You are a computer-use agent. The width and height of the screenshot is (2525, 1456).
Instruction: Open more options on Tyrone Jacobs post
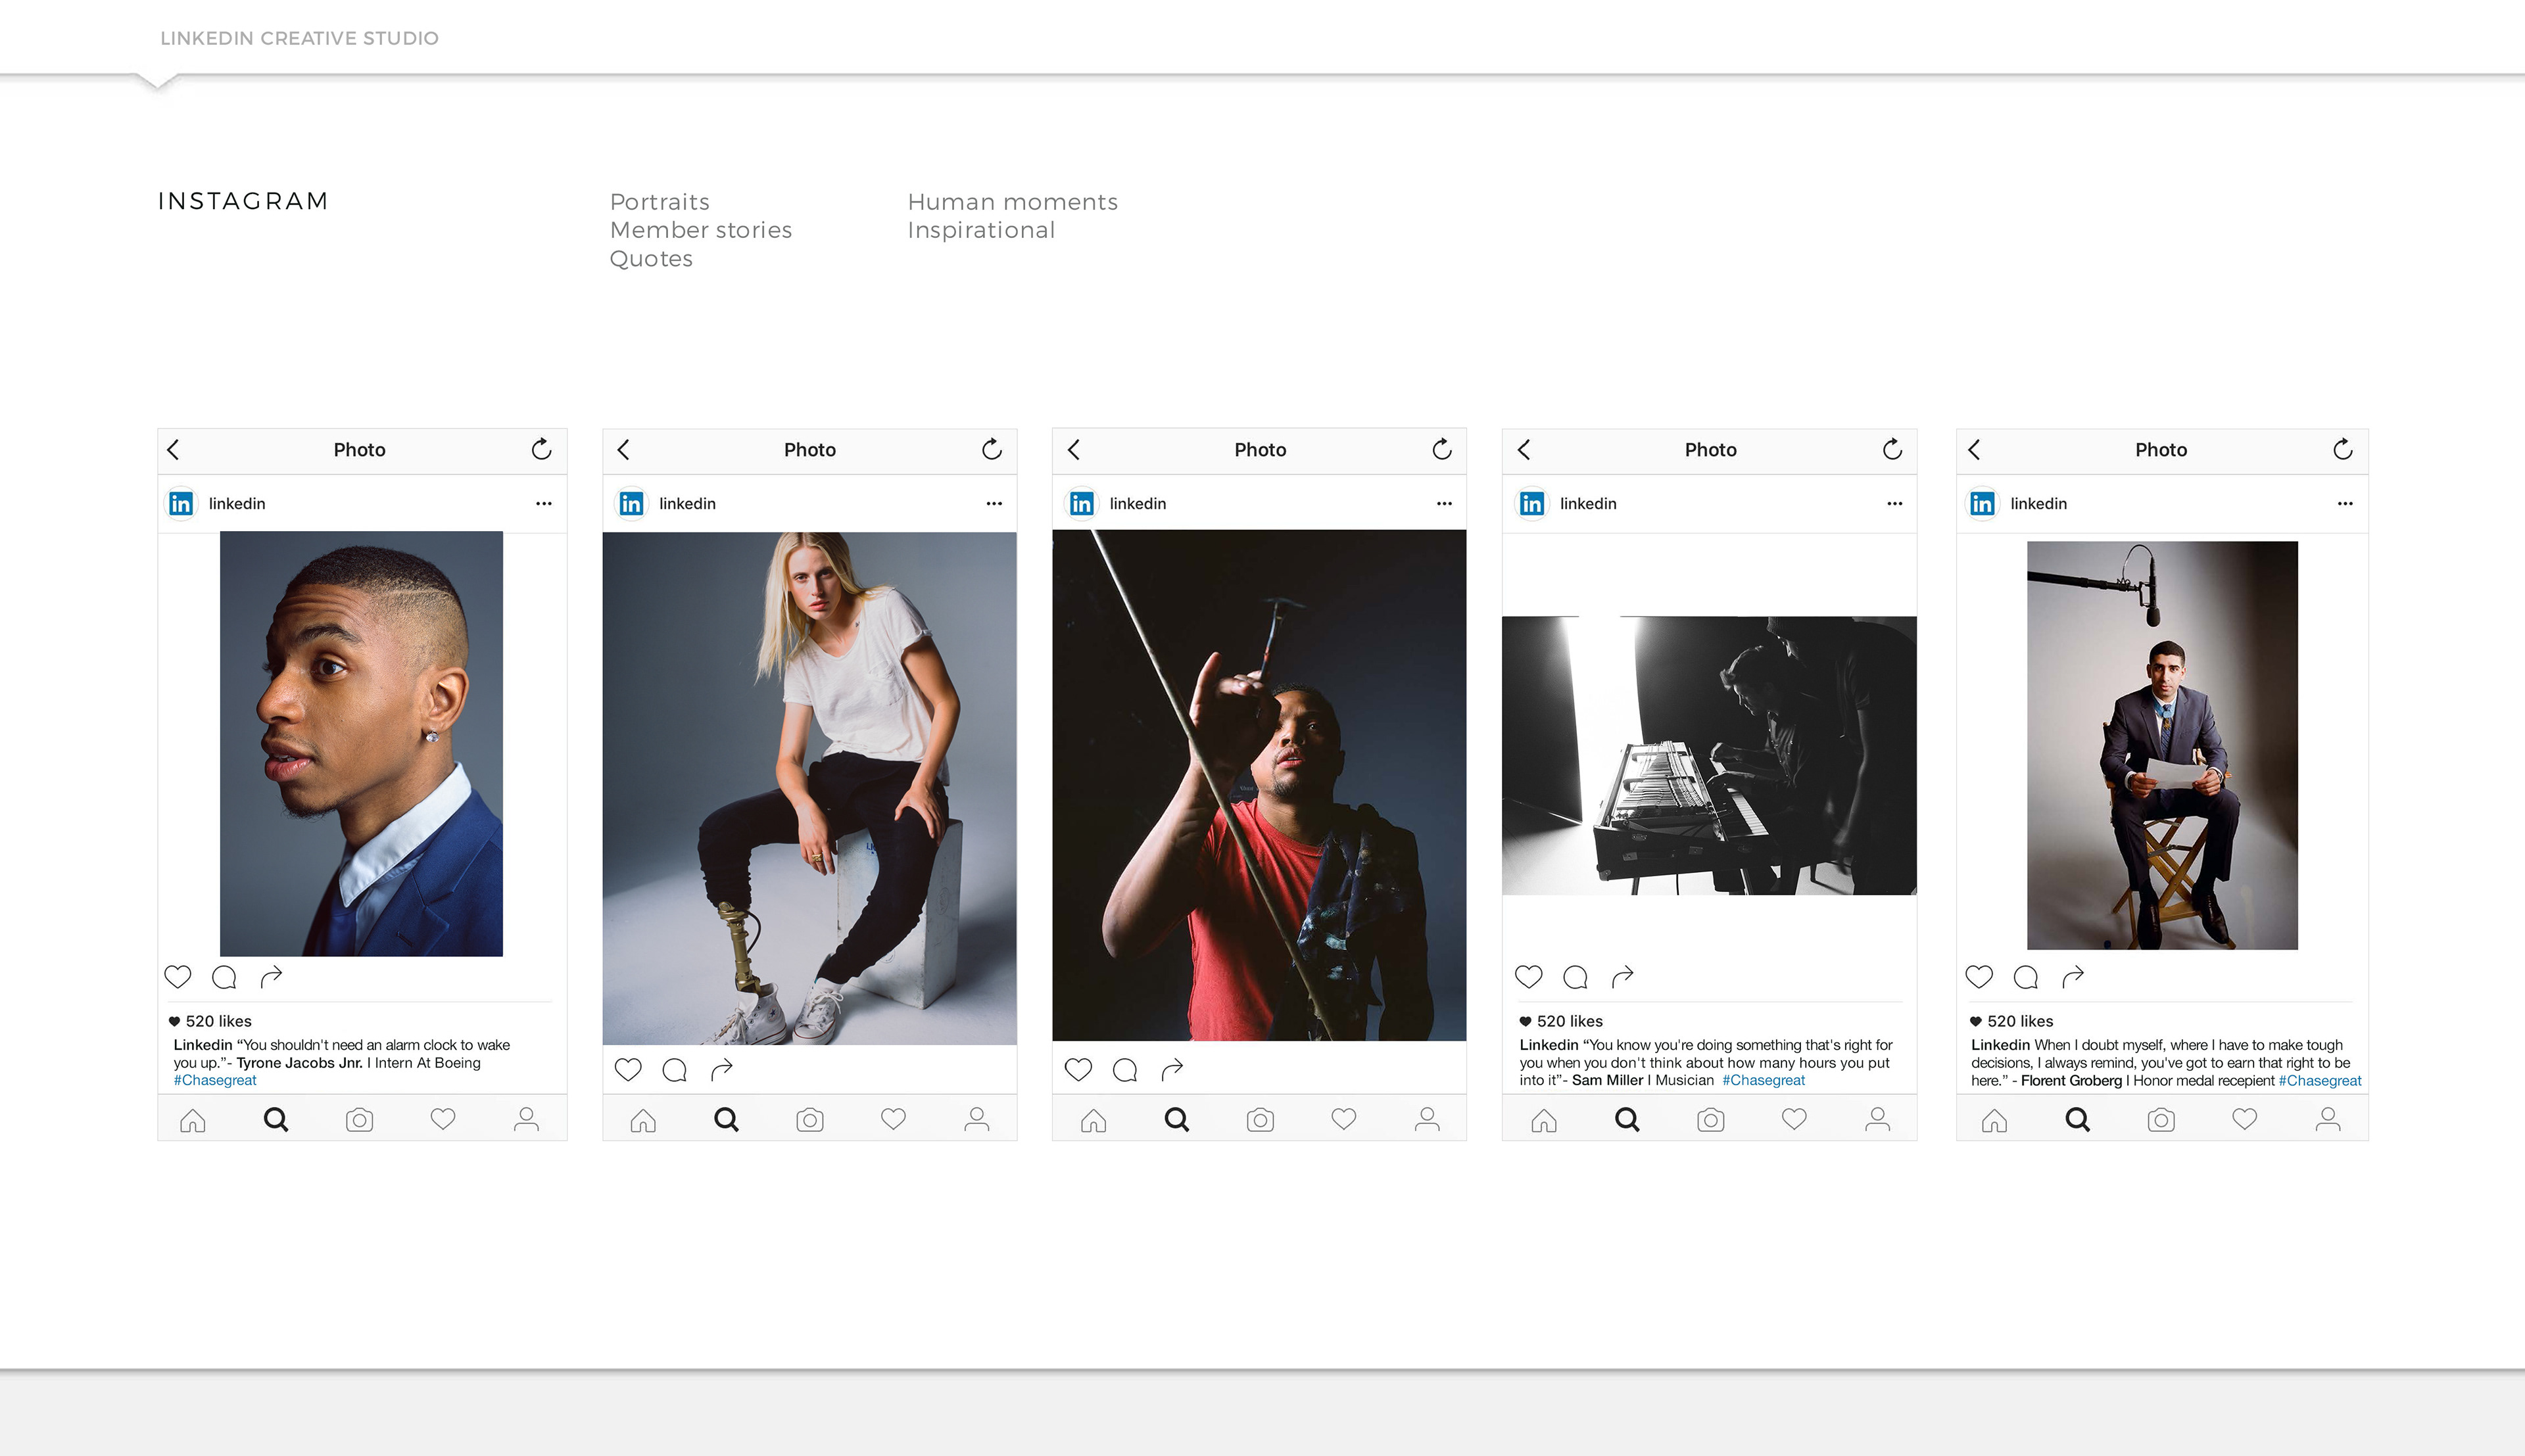543,504
